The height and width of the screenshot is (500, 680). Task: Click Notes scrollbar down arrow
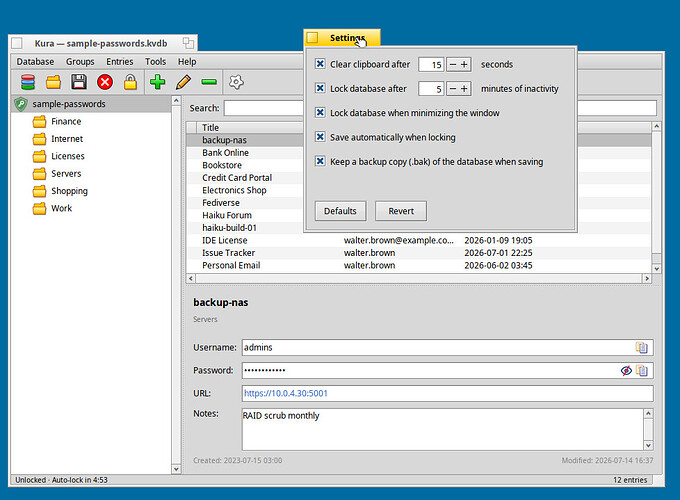(648, 445)
